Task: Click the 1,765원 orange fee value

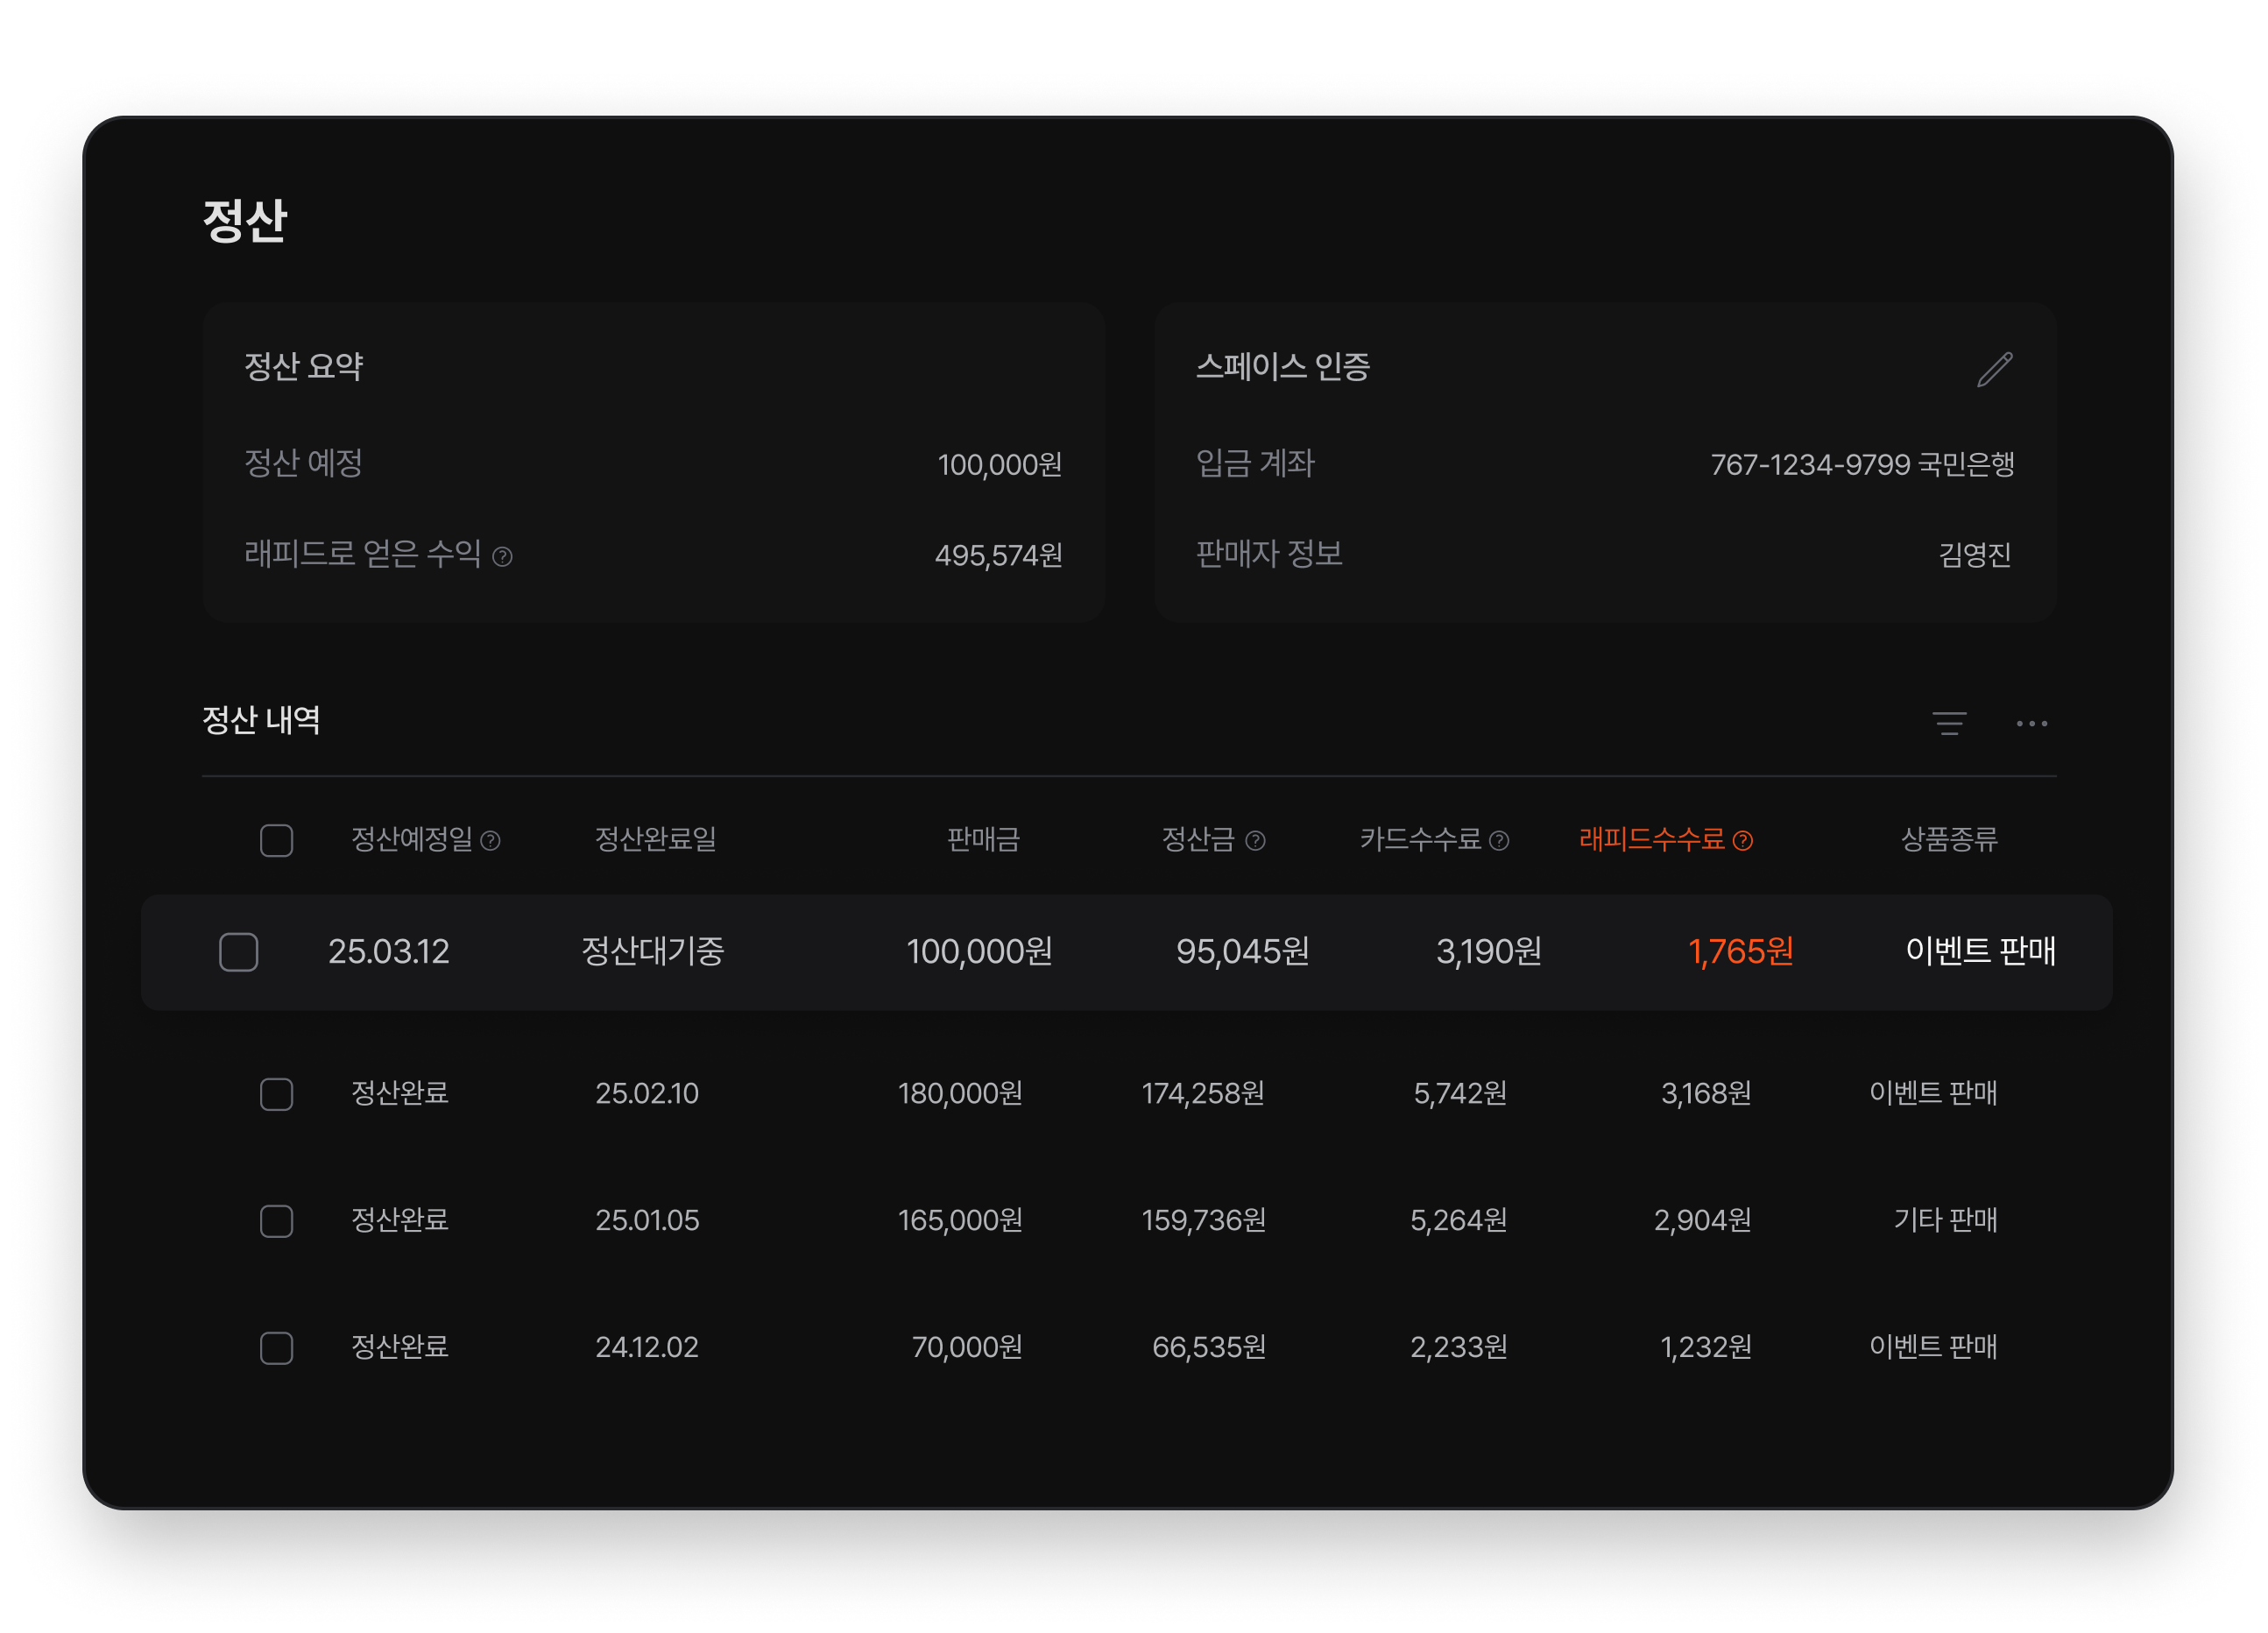Action: coord(1742,953)
